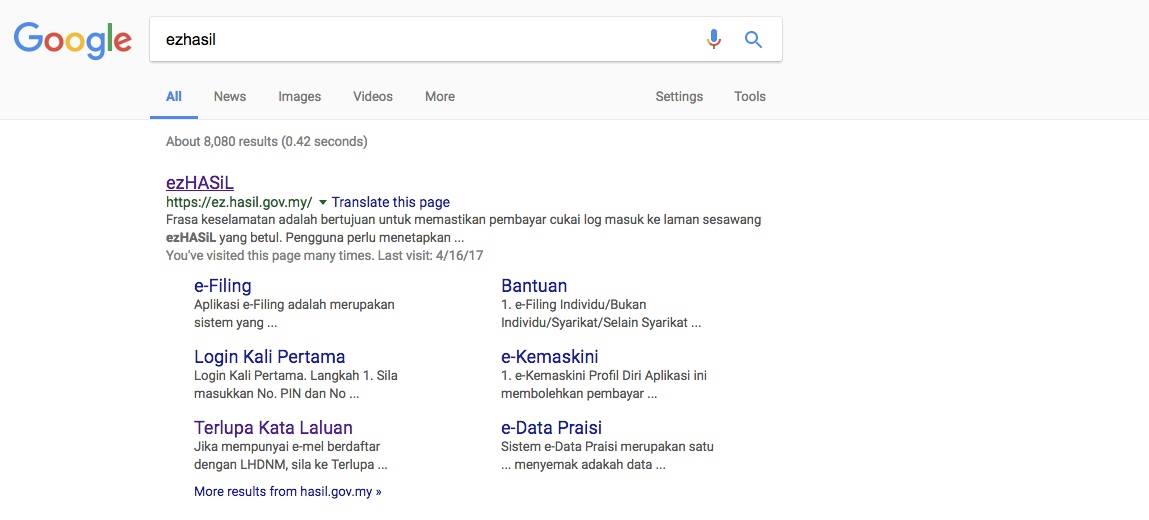Click the magnifying glass search button
1149x520 pixels.
[753, 39]
